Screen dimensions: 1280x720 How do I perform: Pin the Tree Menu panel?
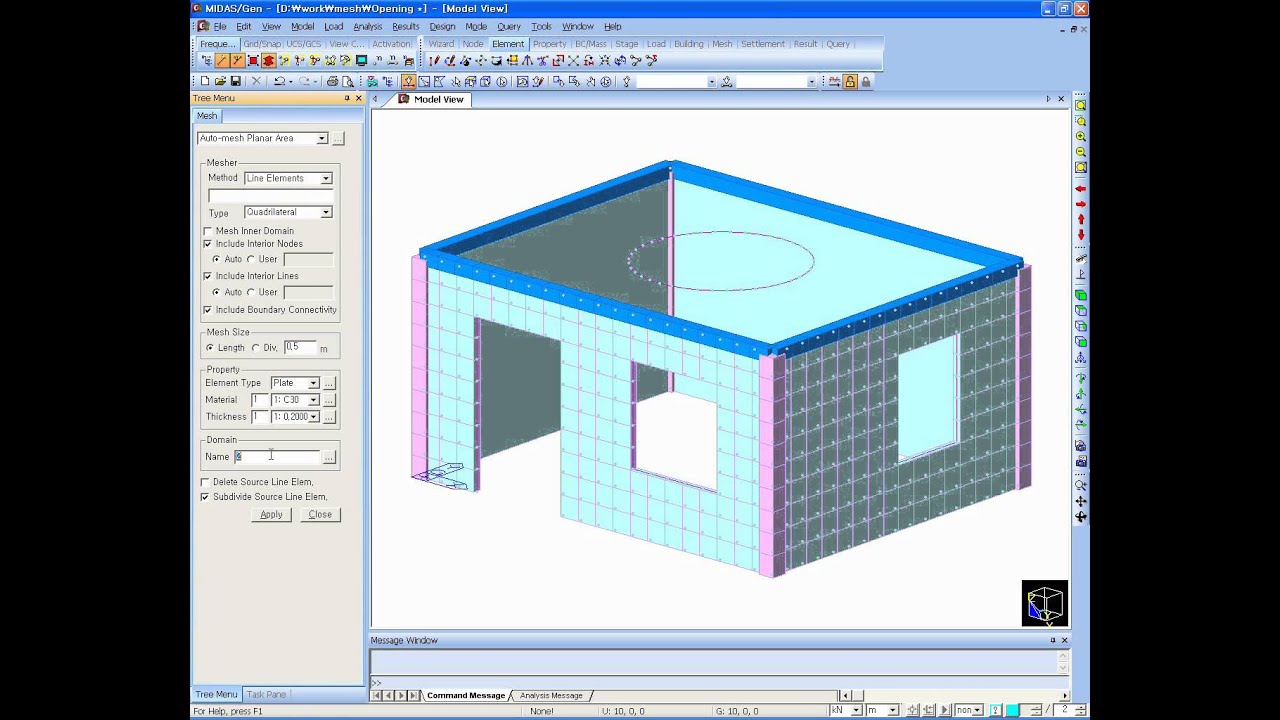point(347,98)
